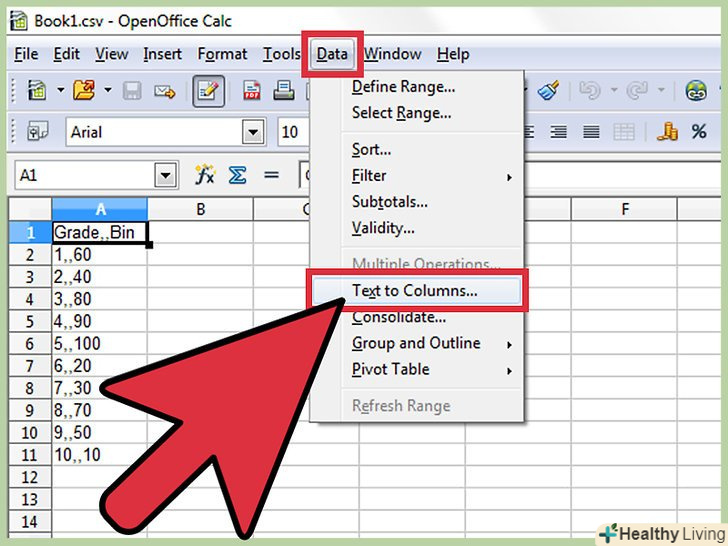Click the Open folder icon

coord(84,90)
